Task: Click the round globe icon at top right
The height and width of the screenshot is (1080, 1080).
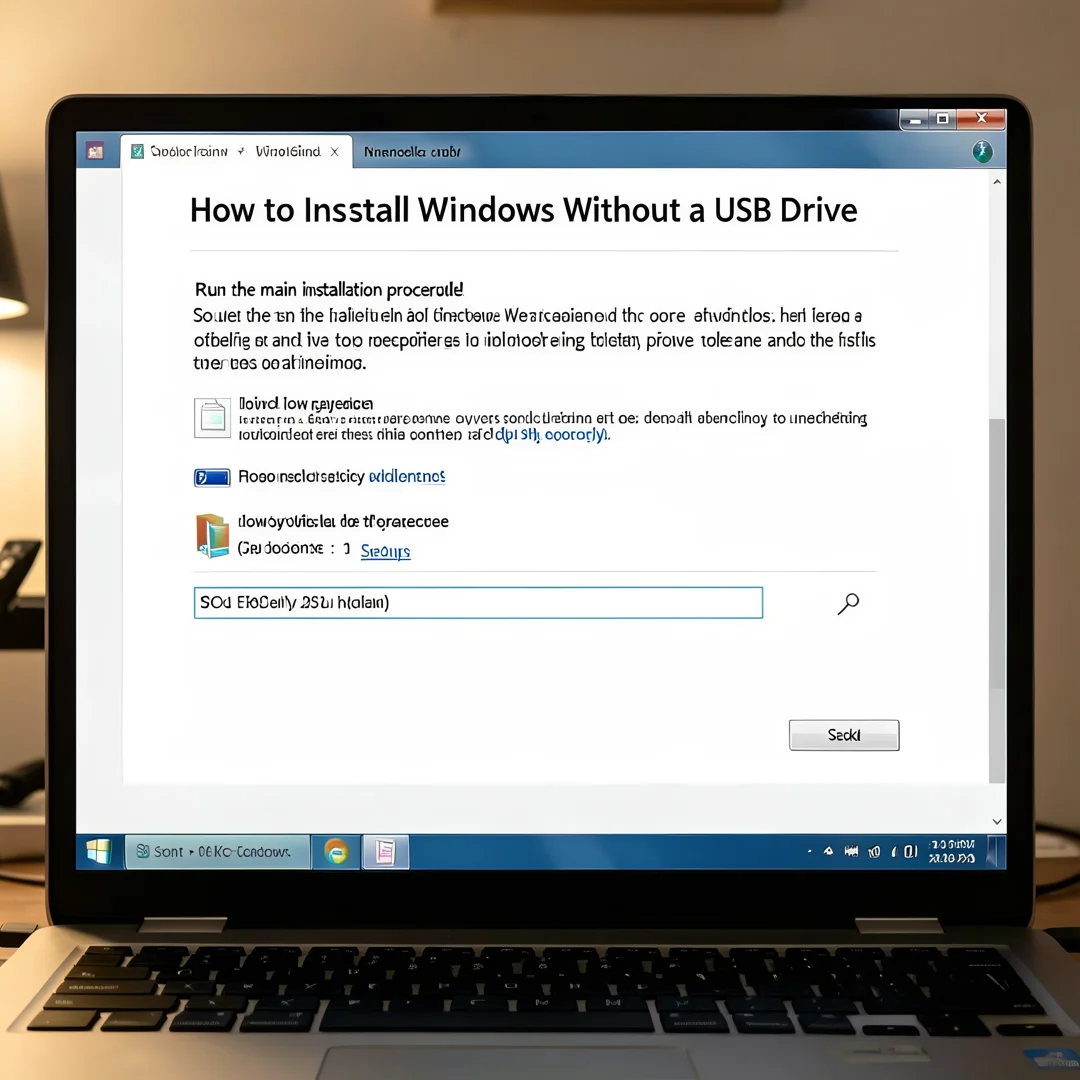Action: pos(982,151)
